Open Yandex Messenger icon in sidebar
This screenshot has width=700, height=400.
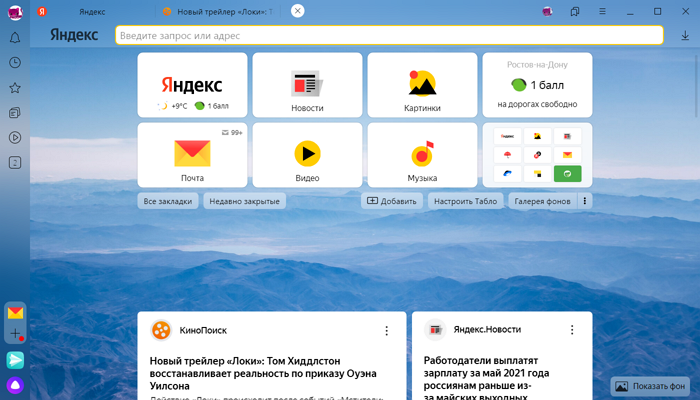(x=15, y=360)
